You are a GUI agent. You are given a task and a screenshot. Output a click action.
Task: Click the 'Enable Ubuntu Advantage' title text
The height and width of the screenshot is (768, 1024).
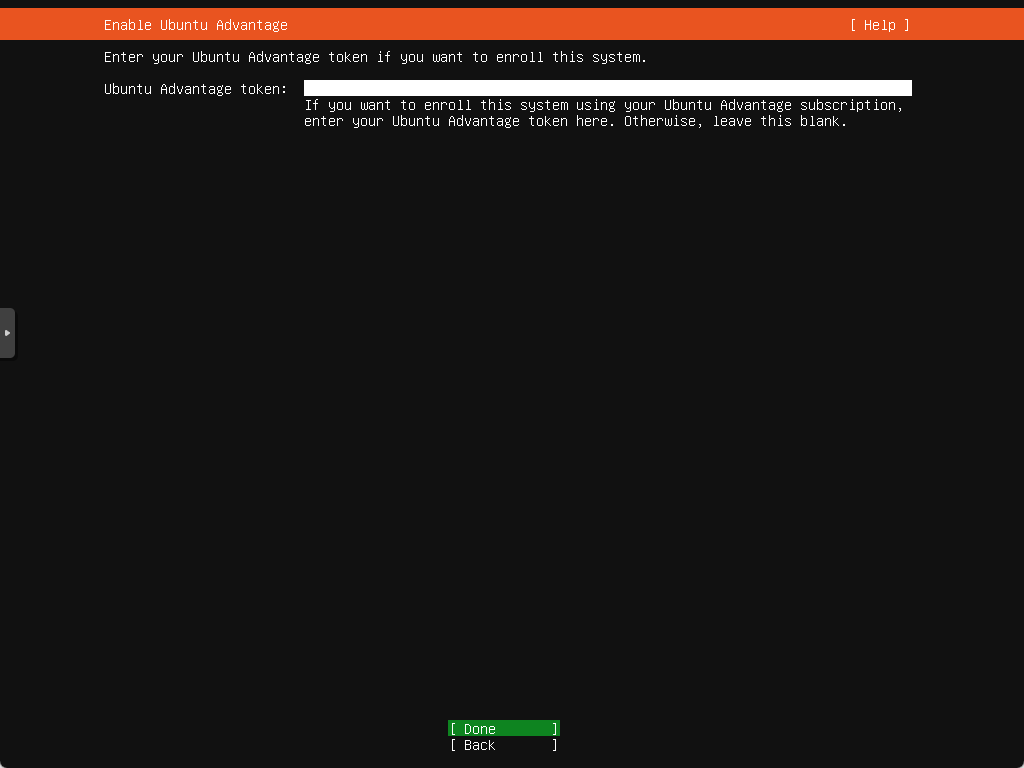pos(196,25)
